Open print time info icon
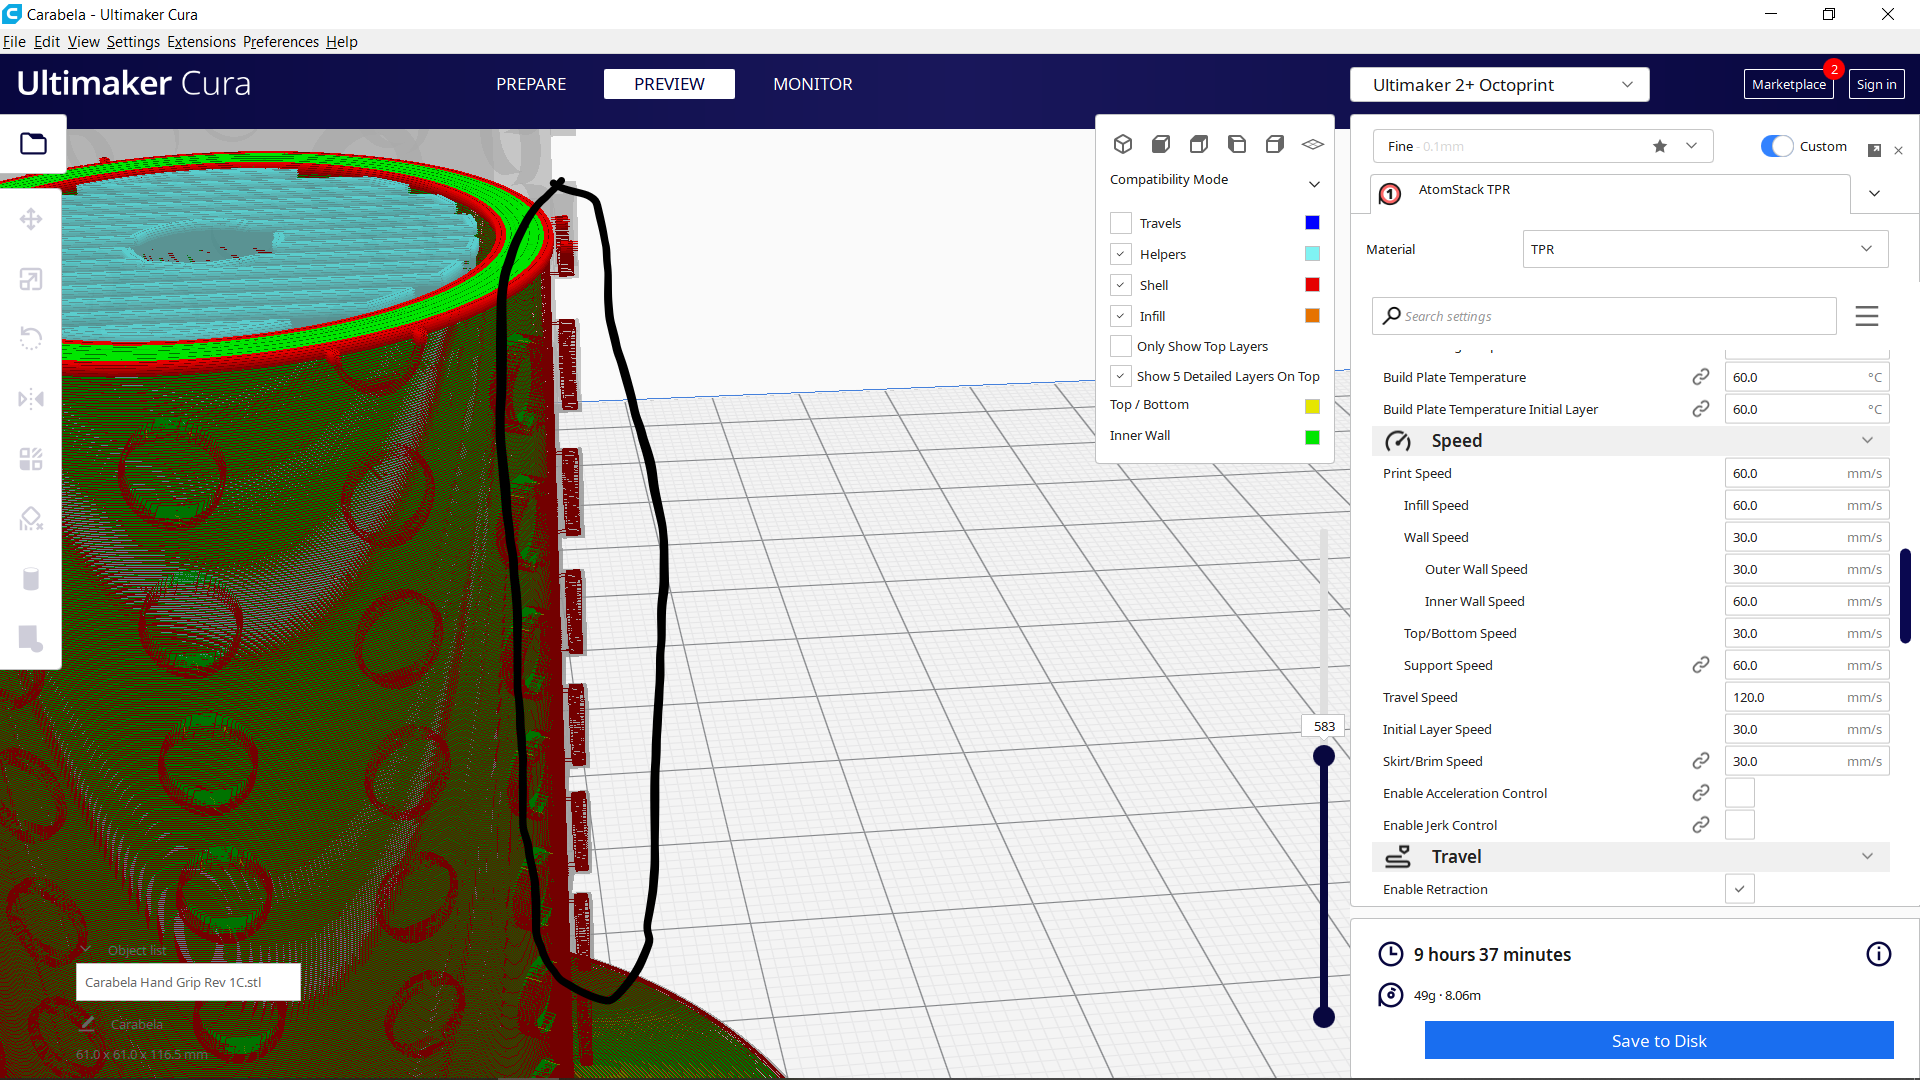 coord(1879,954)
